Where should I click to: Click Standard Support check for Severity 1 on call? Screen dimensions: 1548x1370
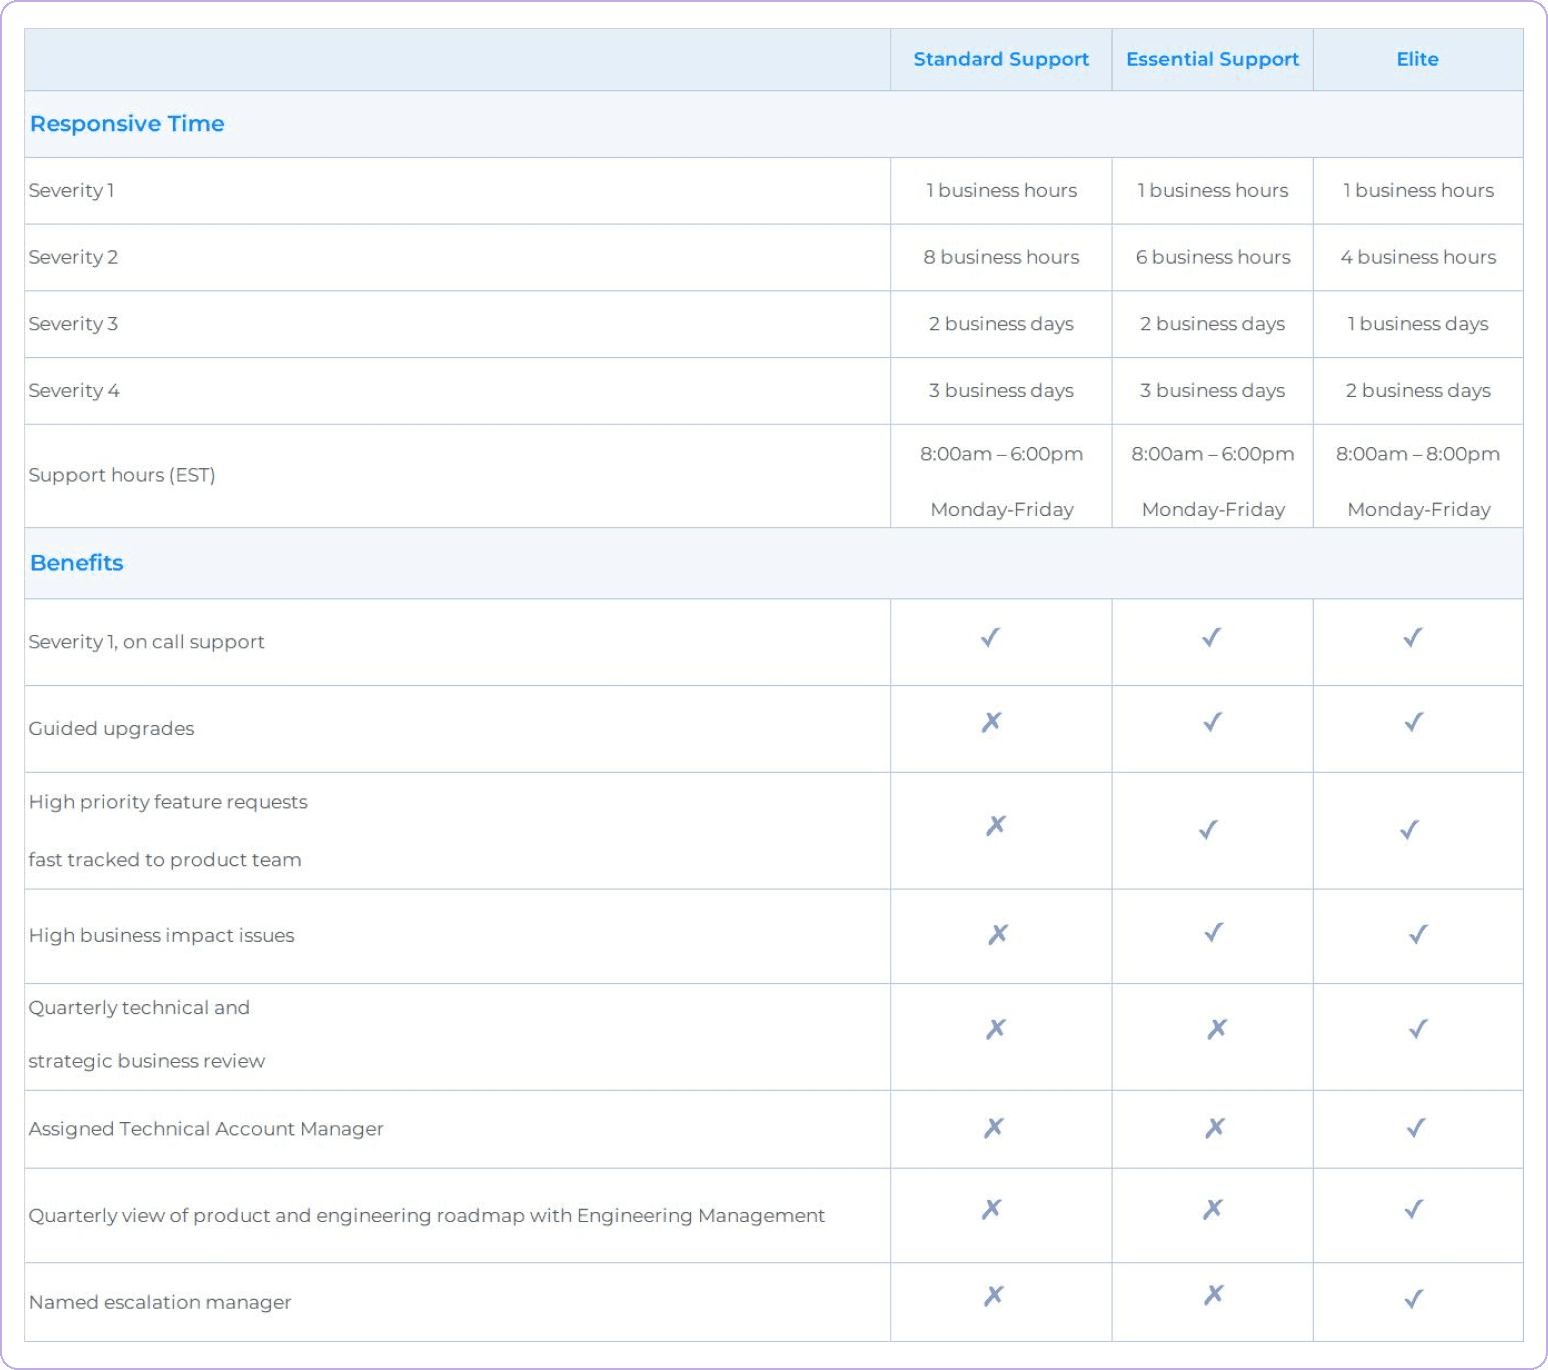[x=990, y=638]
